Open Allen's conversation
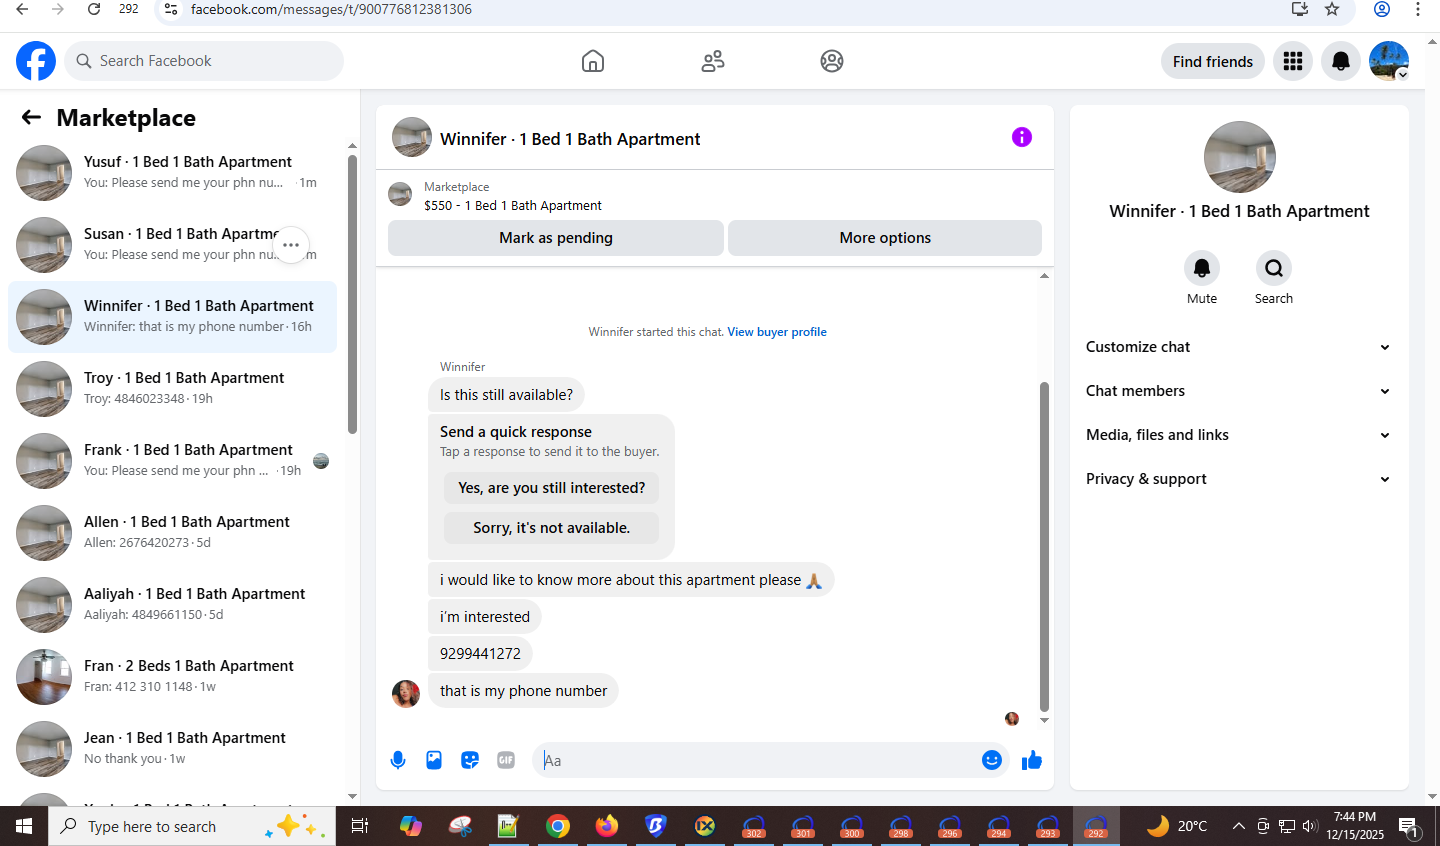Screen dimensions: 1440x846 point(172,533)
